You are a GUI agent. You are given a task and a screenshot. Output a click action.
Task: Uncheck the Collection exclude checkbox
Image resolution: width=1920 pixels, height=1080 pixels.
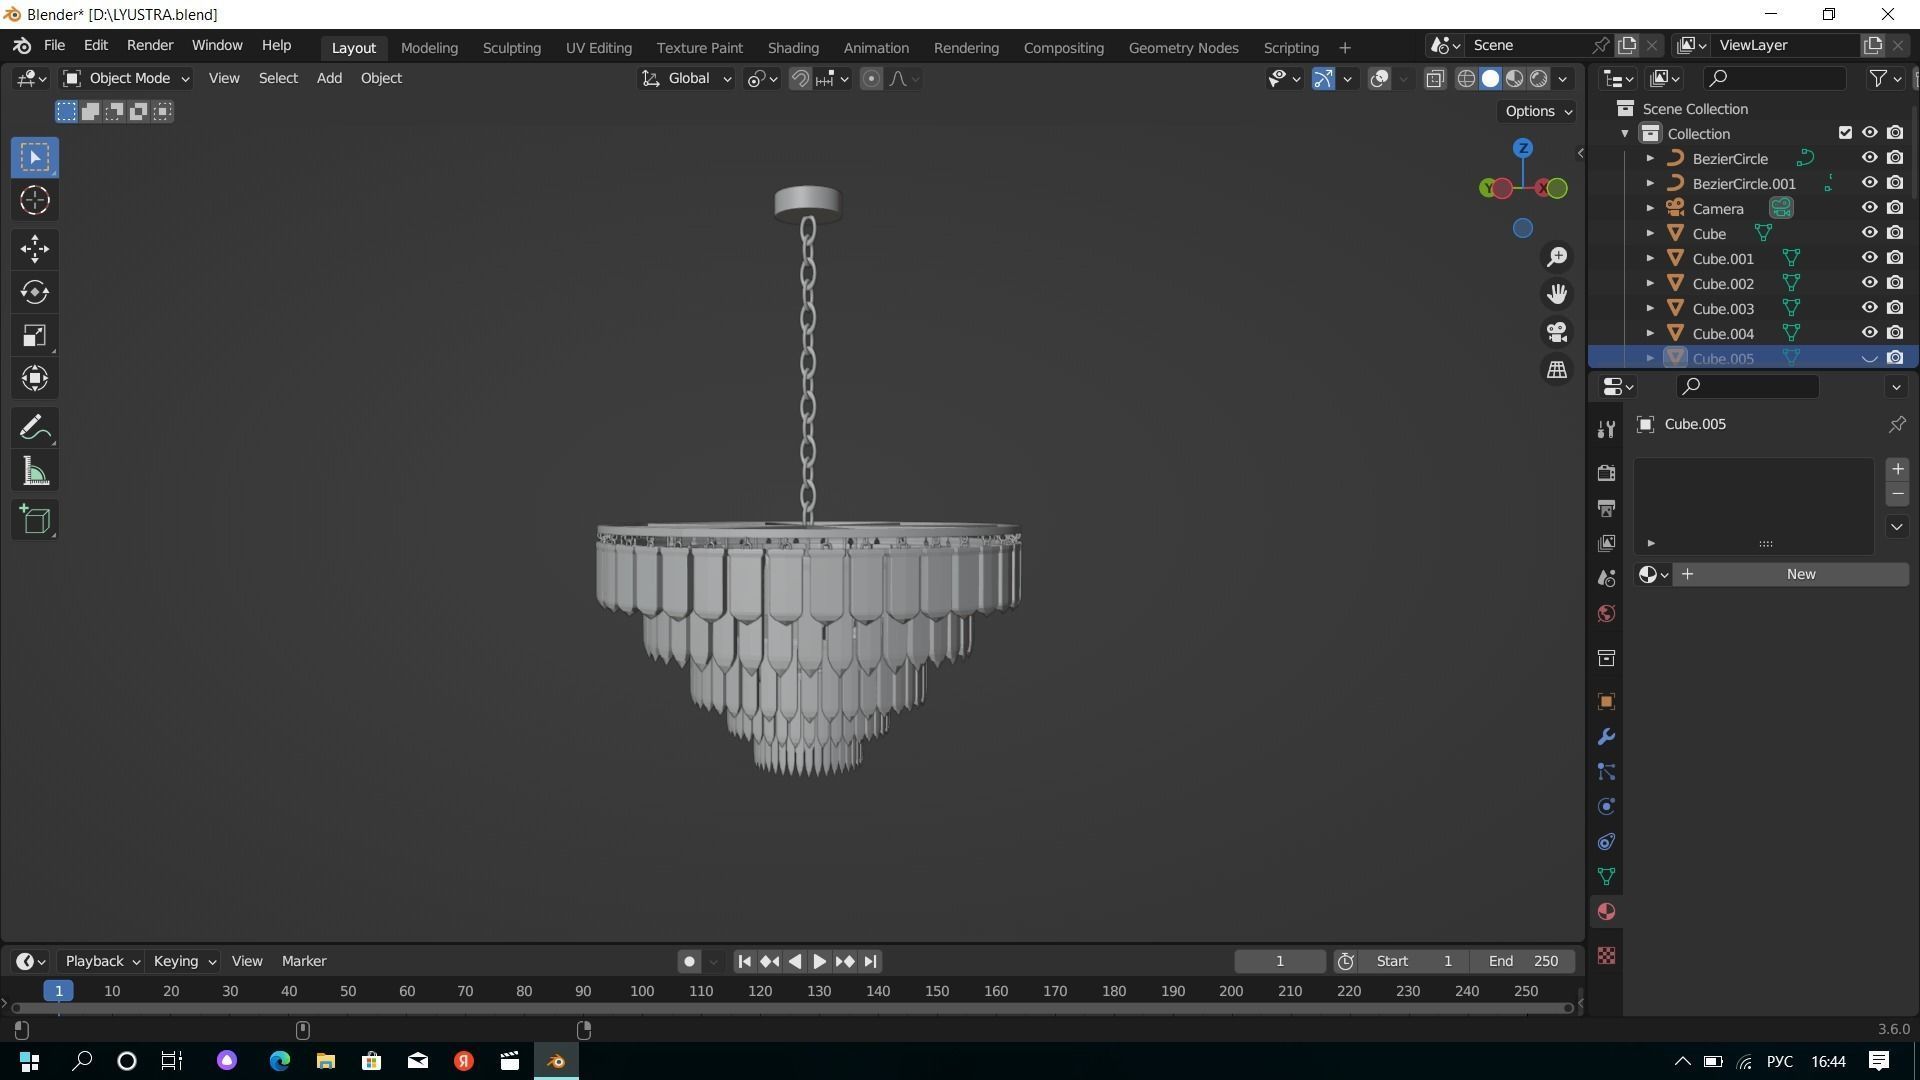click(1845, 133)
